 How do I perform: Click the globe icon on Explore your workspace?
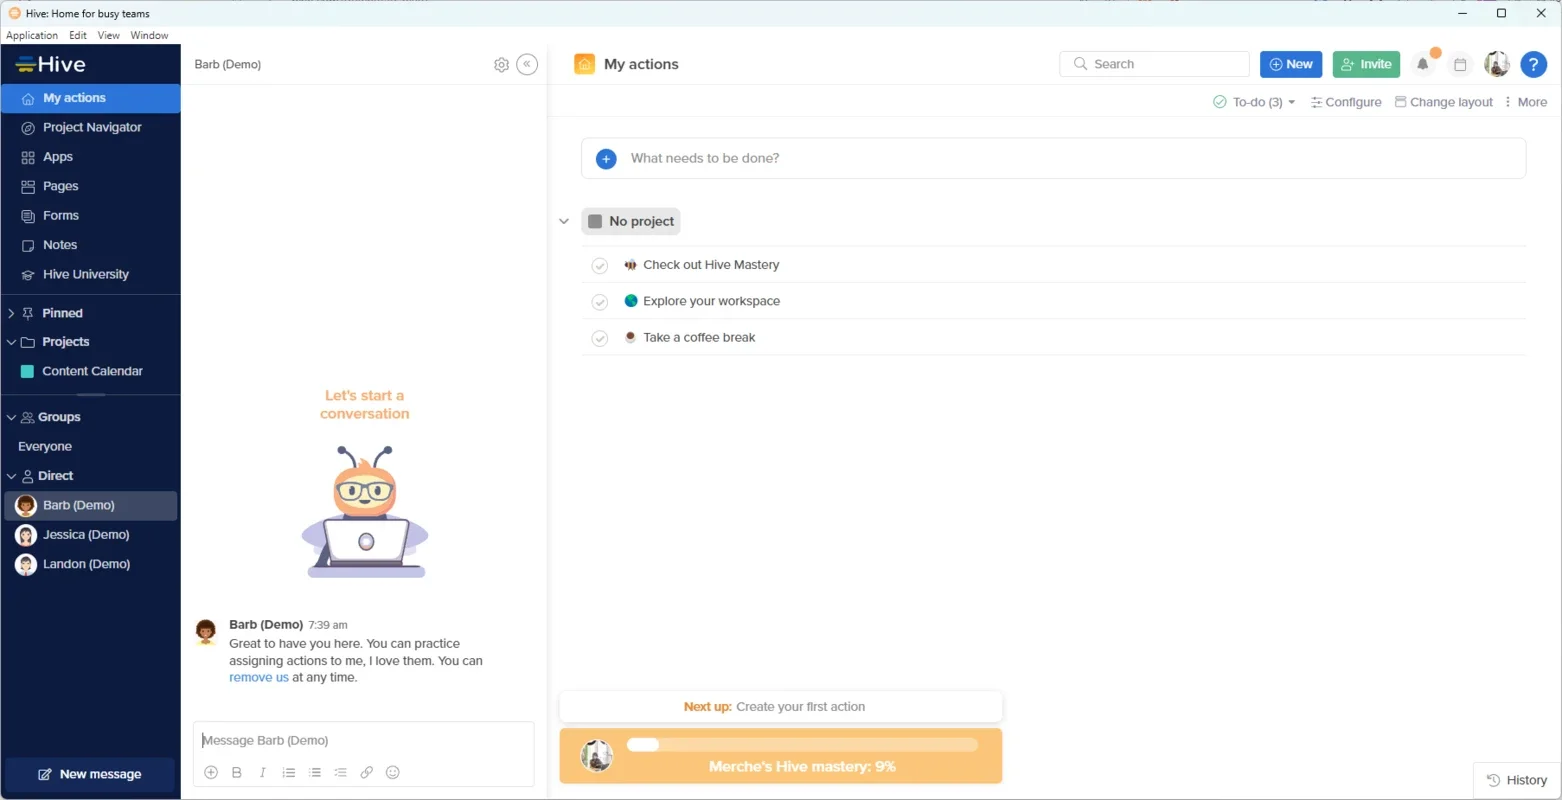[630, 301]
